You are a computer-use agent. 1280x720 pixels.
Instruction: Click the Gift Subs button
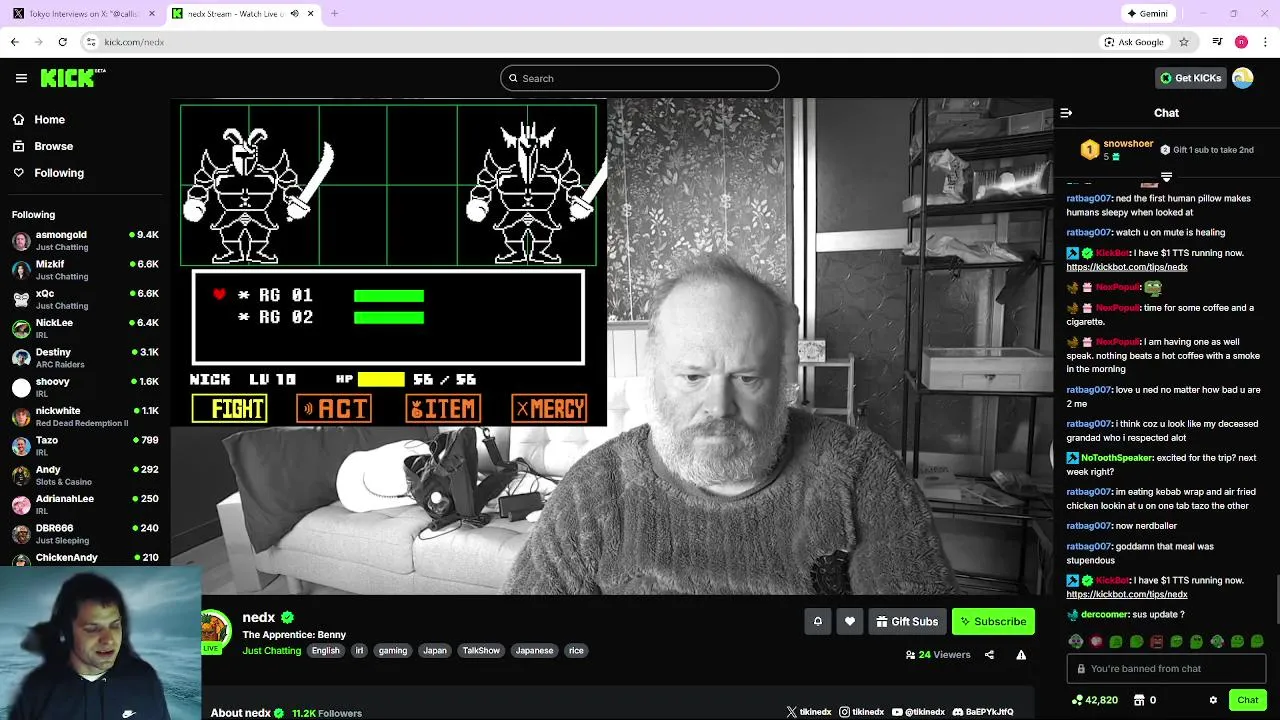tap(907, 621)
